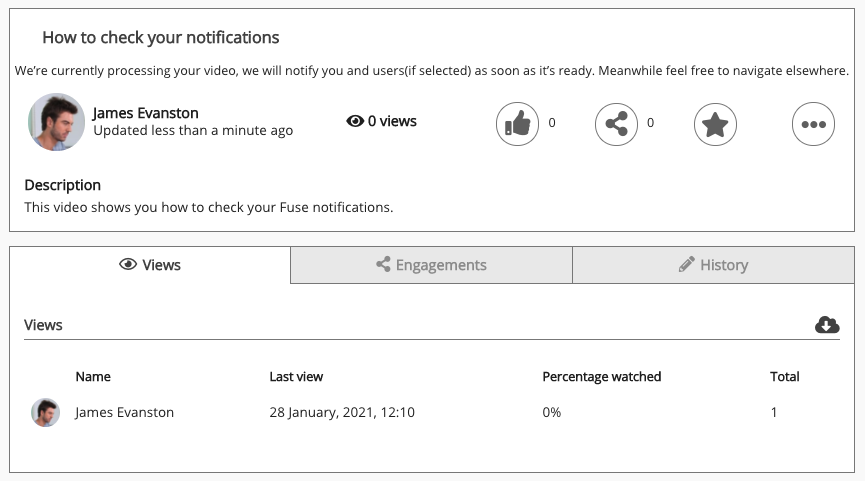
Task: Click the Name column header
Action: tap(93, 377)
